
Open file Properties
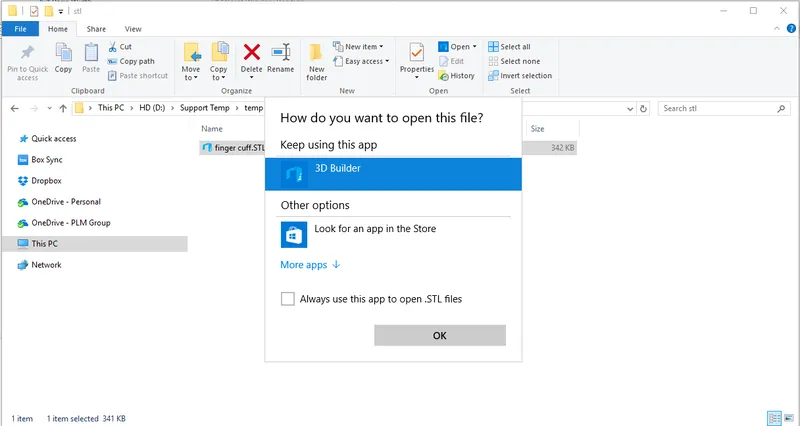(x=417, y=61)
